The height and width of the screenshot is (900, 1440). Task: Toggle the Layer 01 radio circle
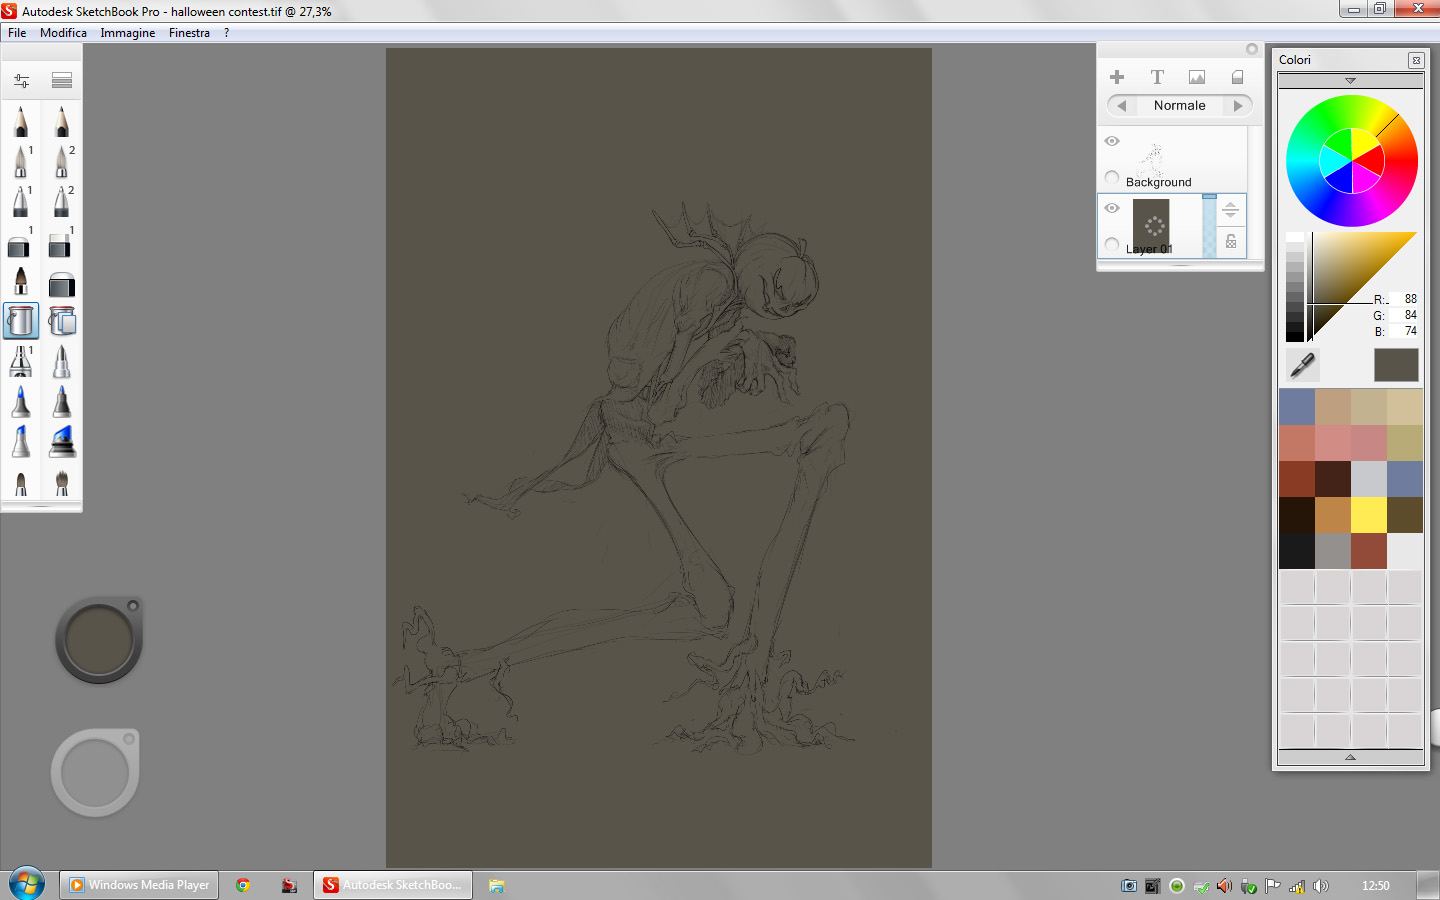click(1112, 244)
